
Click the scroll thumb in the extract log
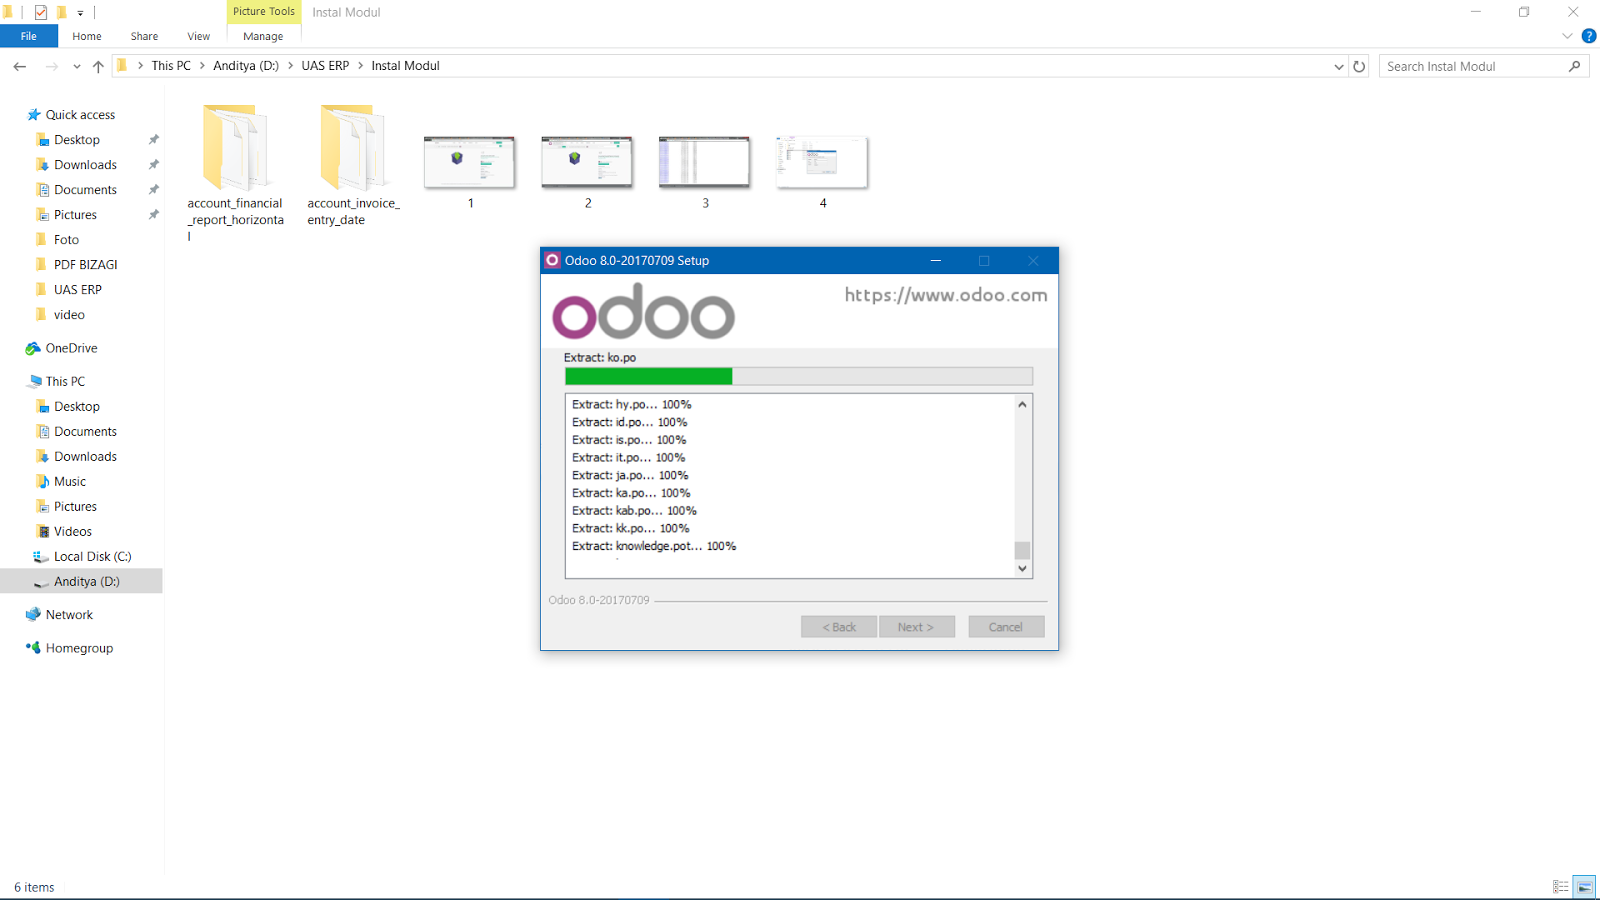pyautogui.click(x=1022, y=551)
